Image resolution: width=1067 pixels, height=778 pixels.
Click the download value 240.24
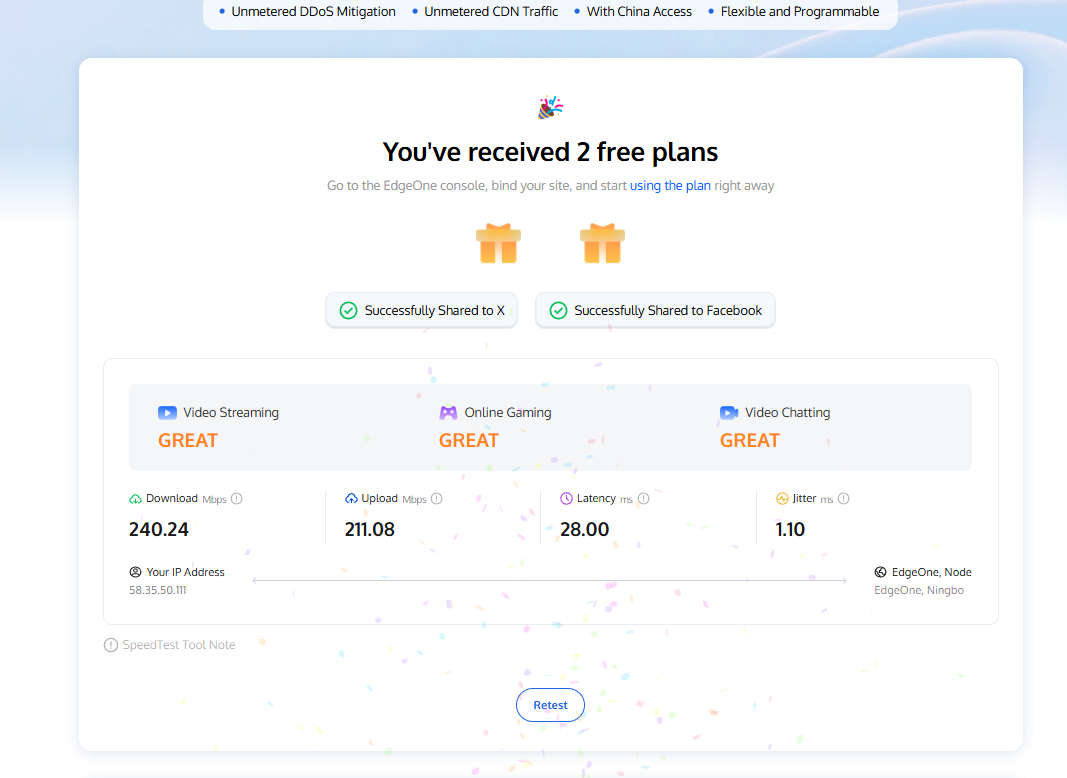[x=159, y=530]
